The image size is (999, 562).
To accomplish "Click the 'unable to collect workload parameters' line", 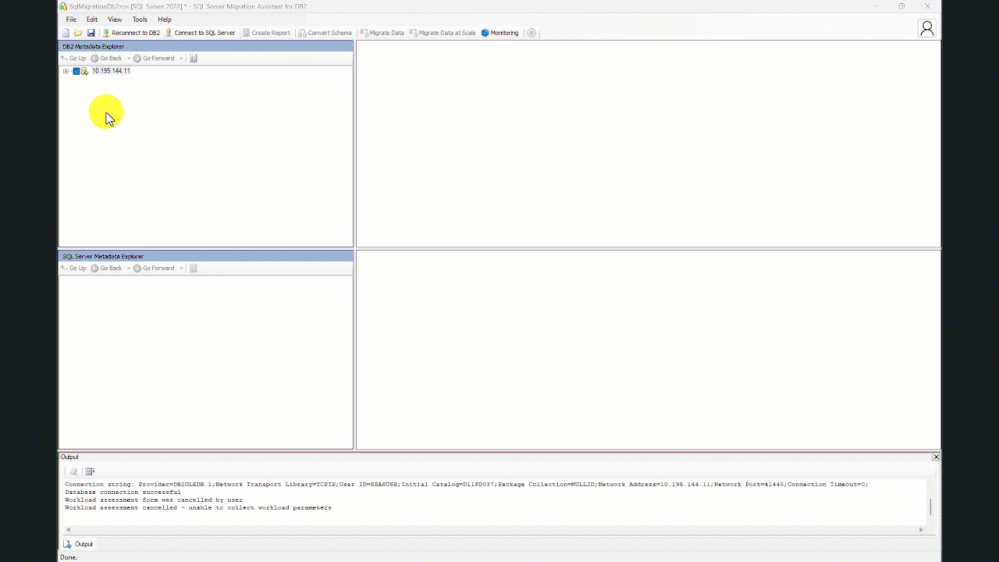I will (x=198, y=508).
